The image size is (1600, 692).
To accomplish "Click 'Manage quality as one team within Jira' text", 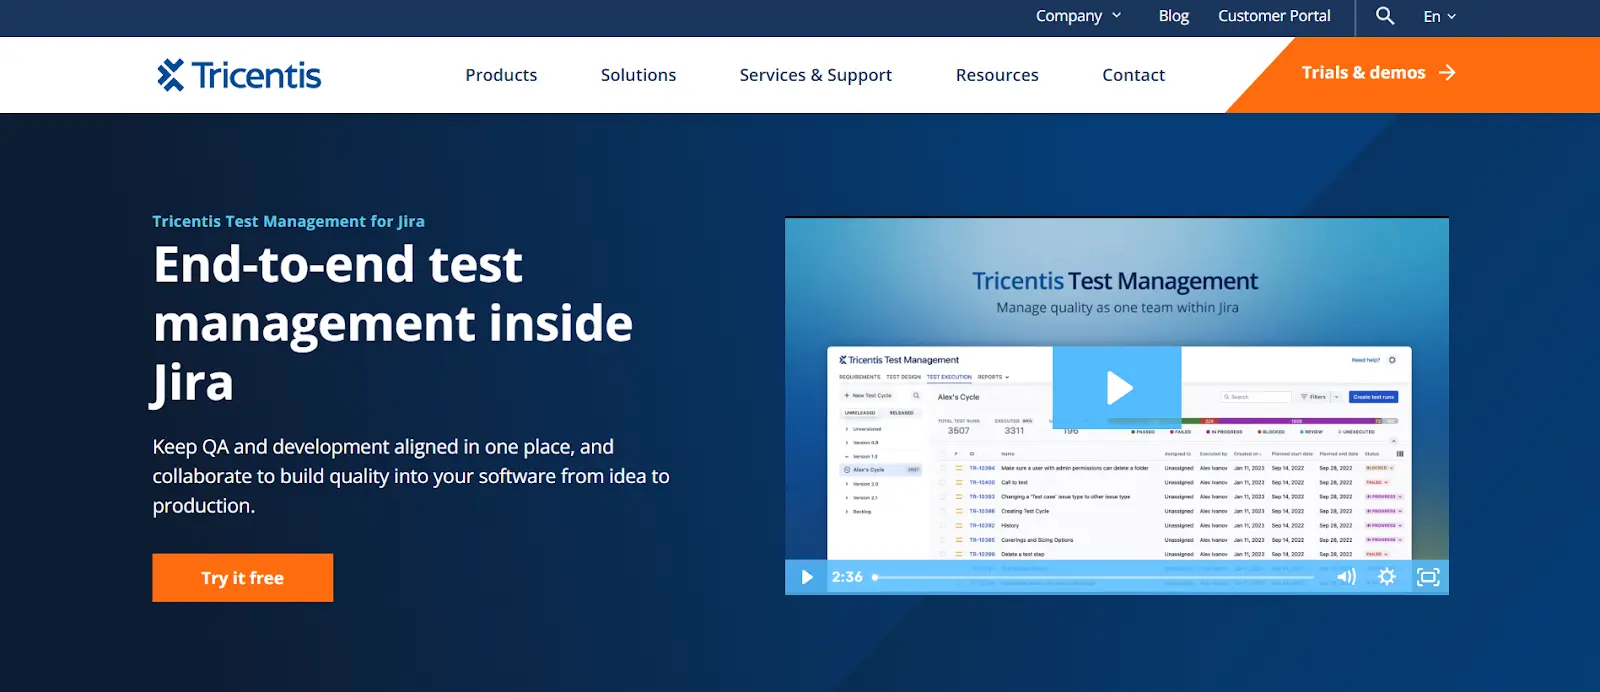I will (1117, 308).
